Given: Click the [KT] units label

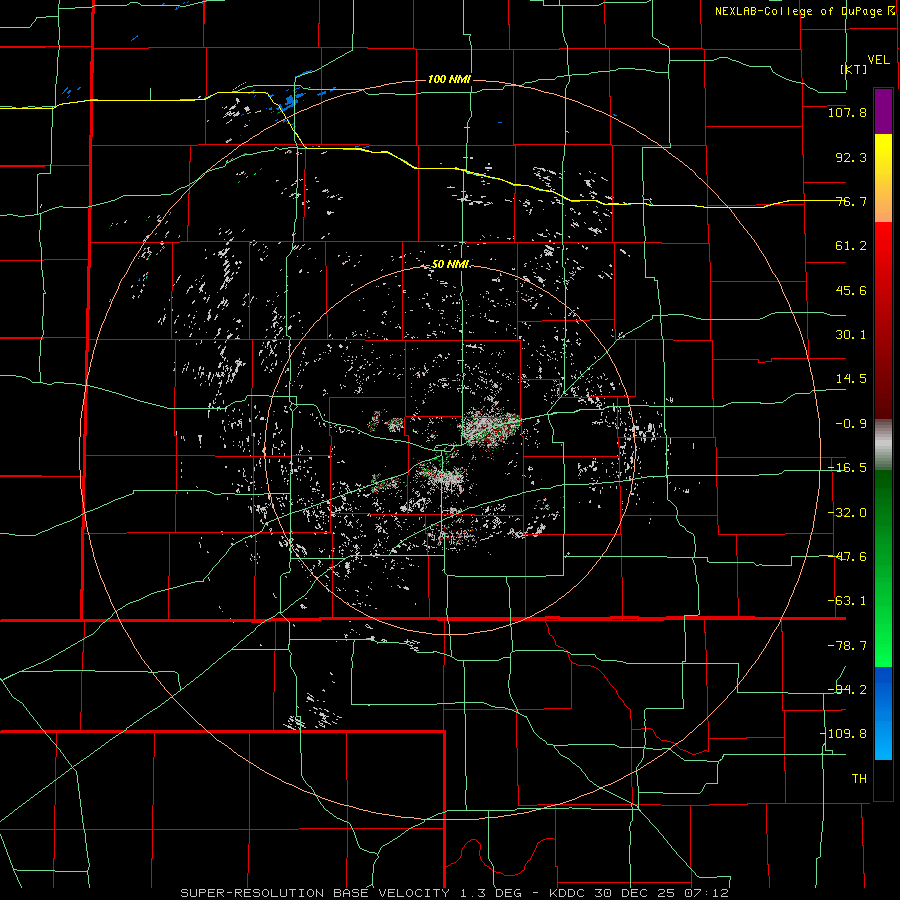Looking at the screenshot, I should click(854, 69).
